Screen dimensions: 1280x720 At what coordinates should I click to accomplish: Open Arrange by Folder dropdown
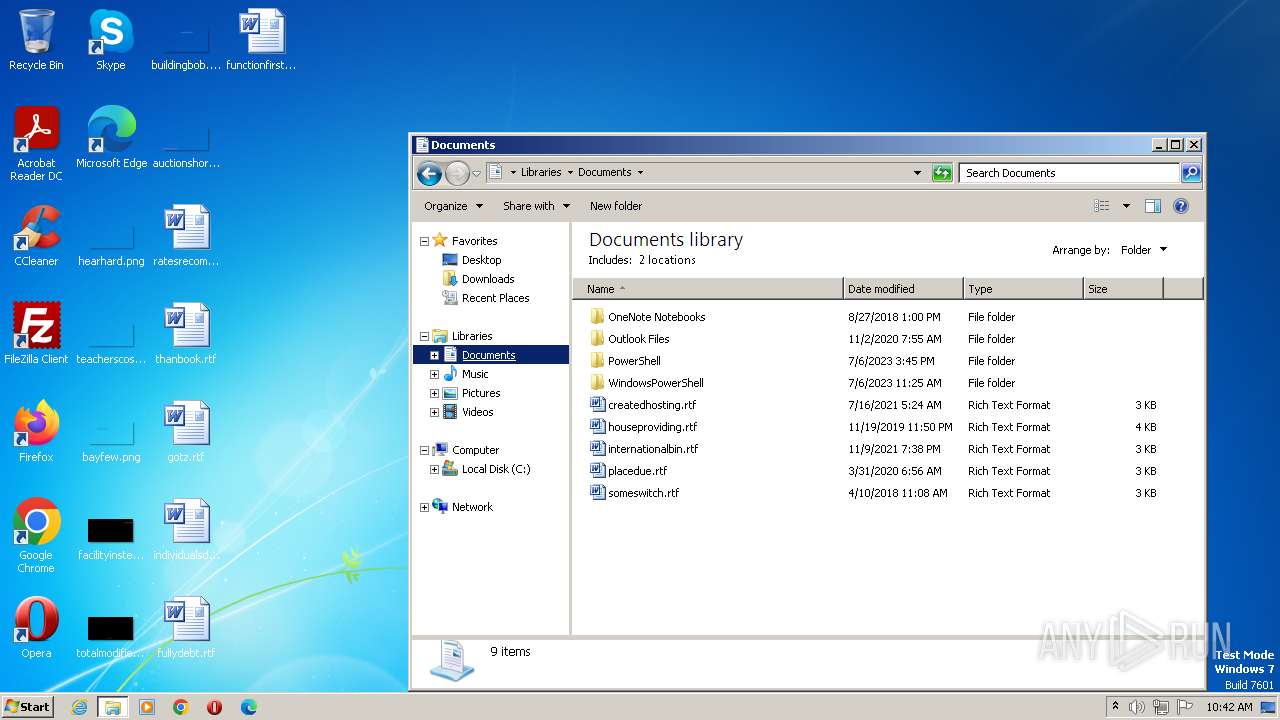(1144, 250)
